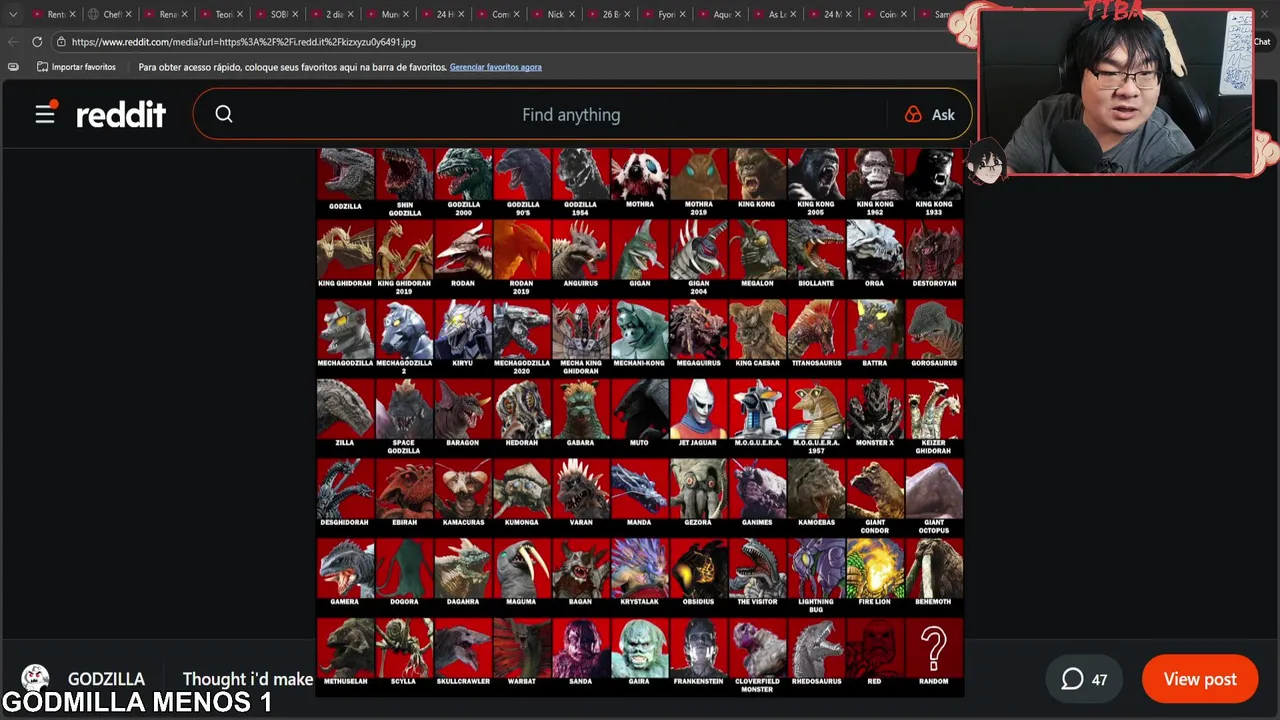Open the tab search dropdown arrow
1280x720 pixels.
[x=13, y=14]
